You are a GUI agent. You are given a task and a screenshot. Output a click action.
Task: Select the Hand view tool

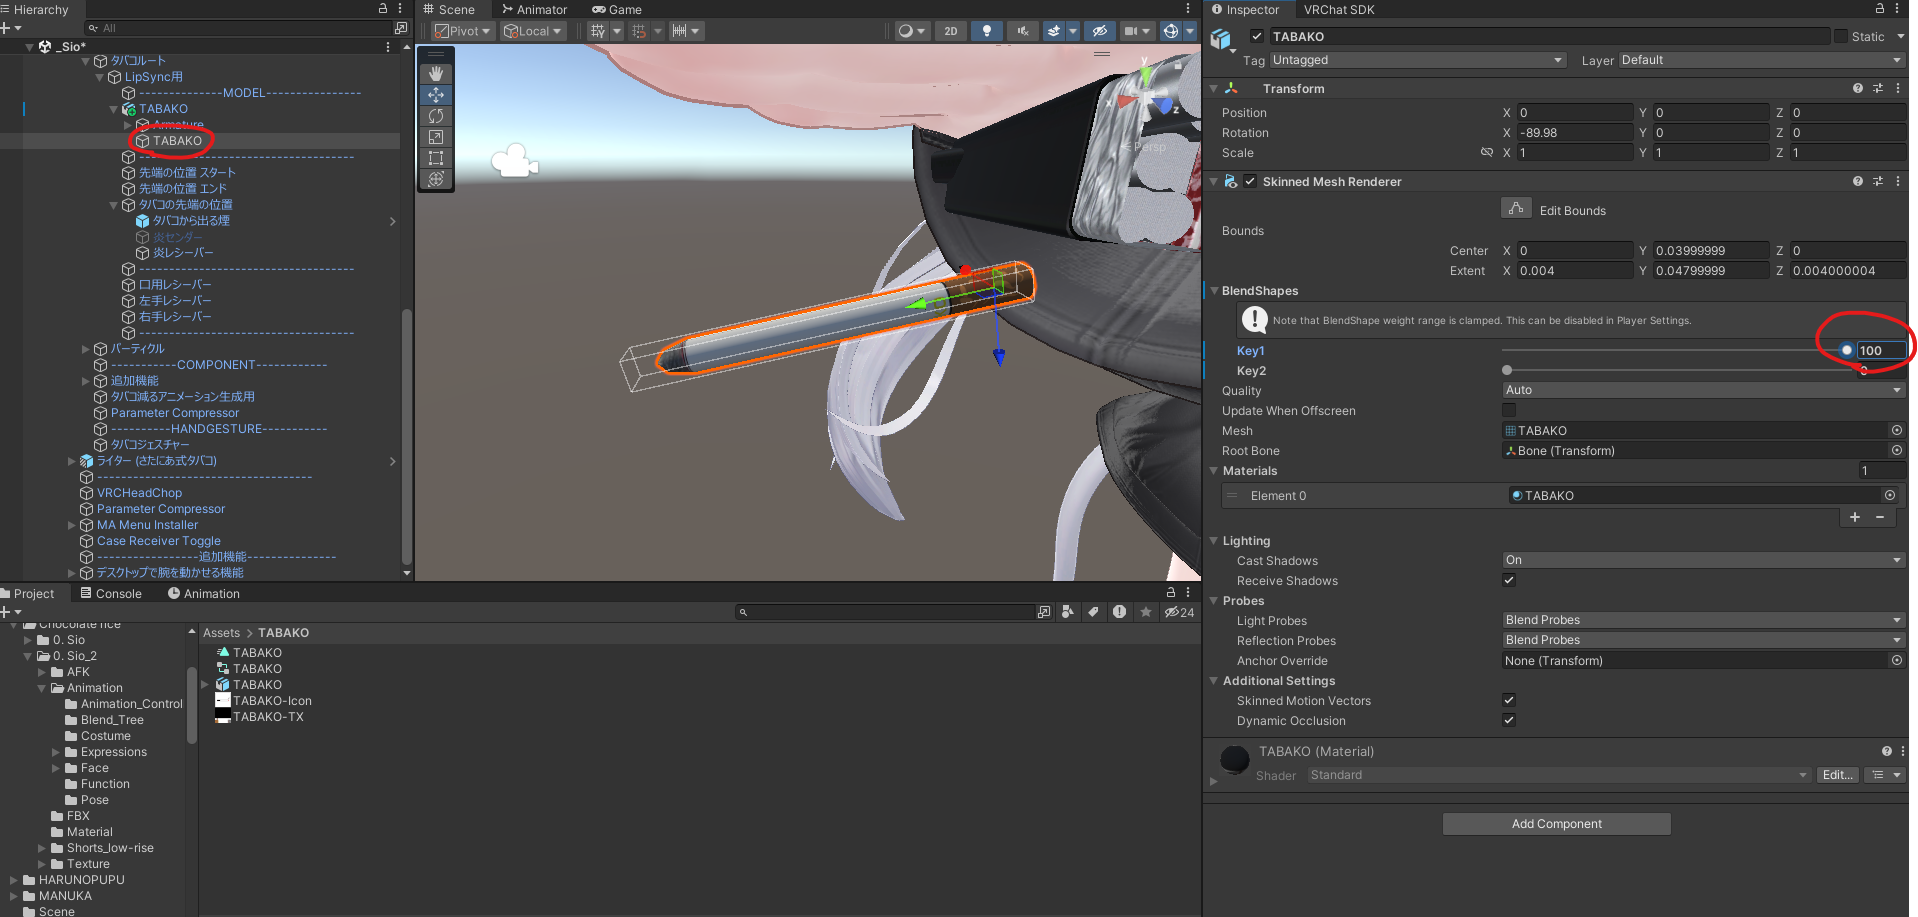(436, 74)
